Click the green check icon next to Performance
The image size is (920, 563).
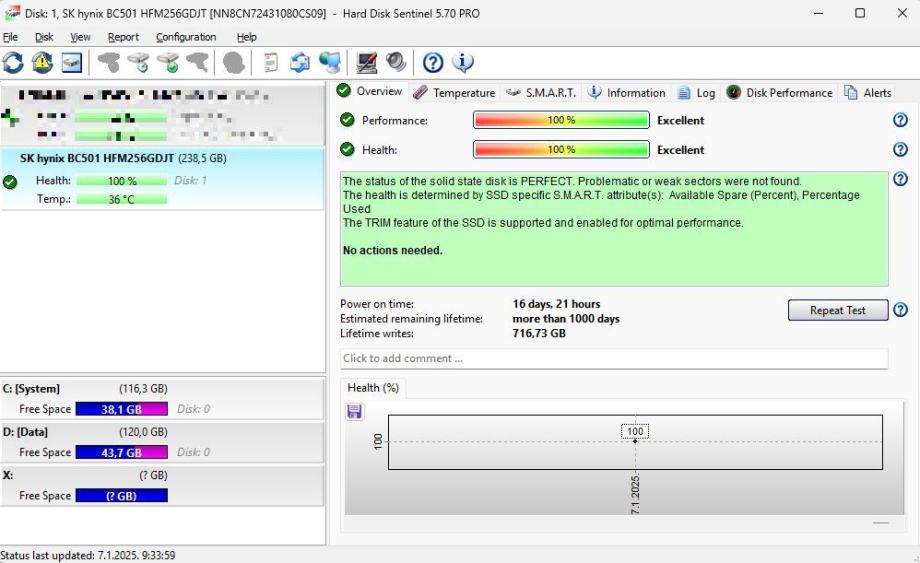pyautogui.click(x=347, y=120)
